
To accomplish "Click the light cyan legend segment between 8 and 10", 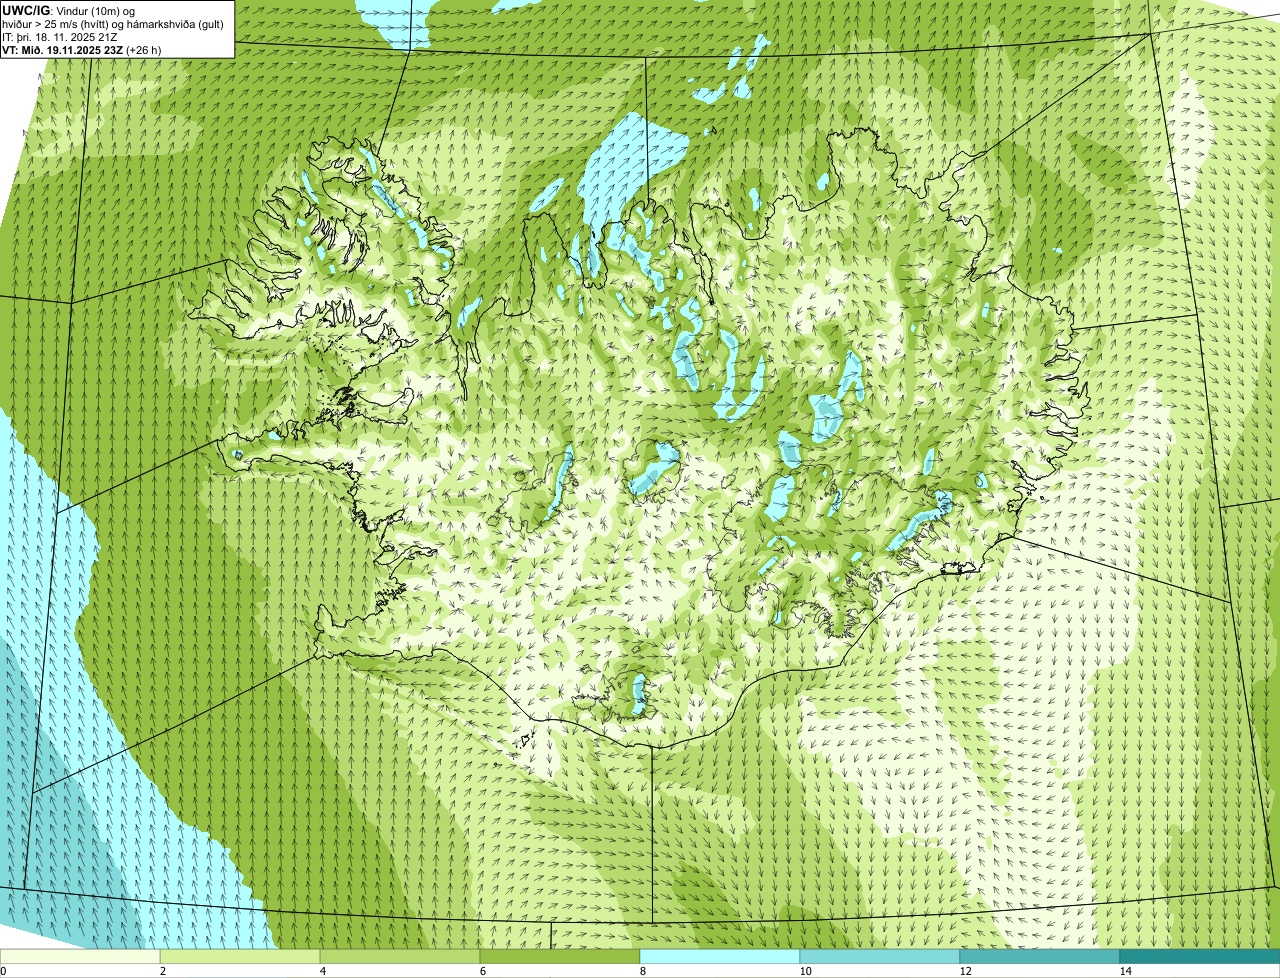I will (720, 956).
